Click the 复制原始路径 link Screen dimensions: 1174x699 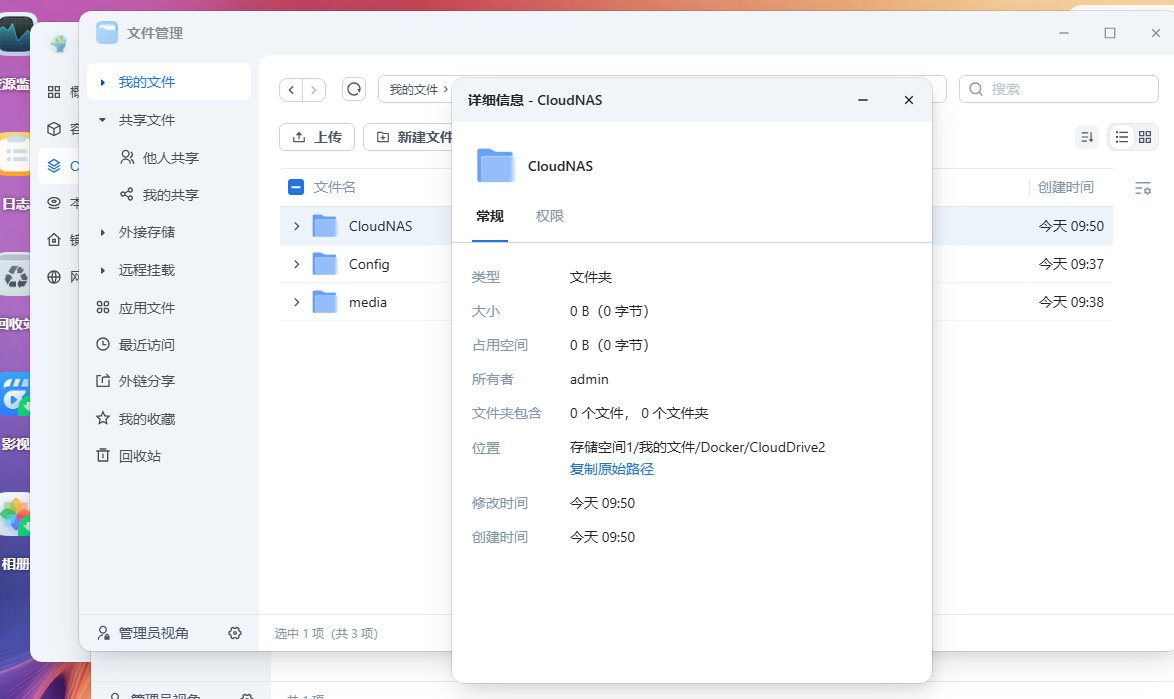pos(612,469)
